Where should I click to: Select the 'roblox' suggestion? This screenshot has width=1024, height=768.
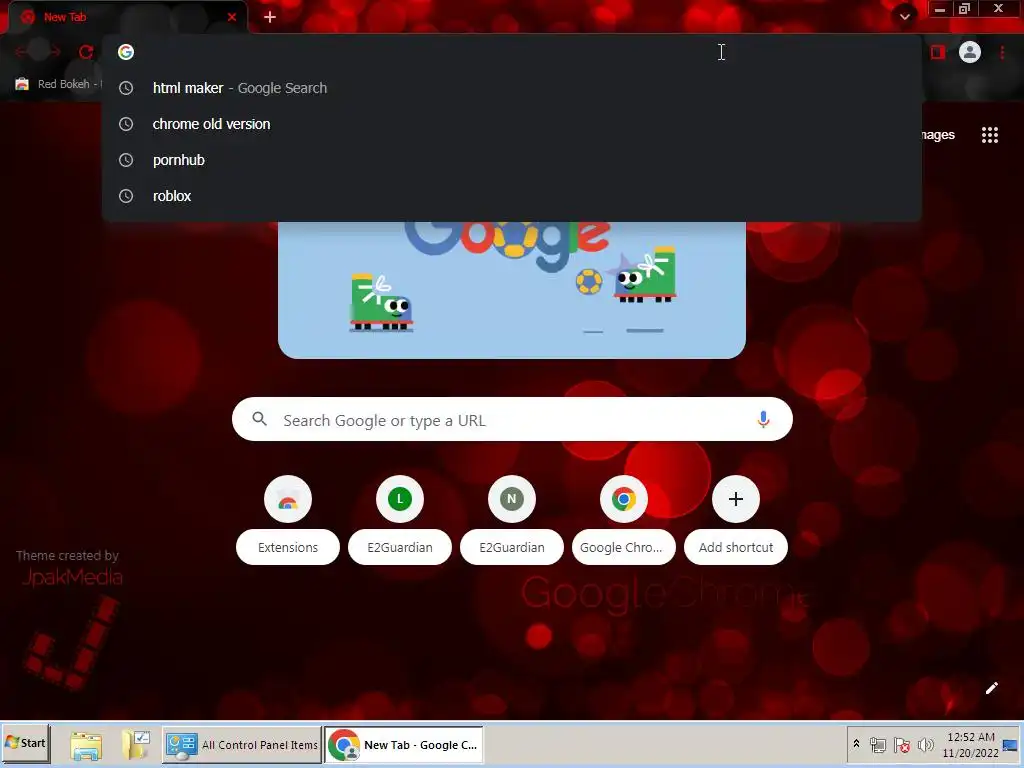[511, 196]
